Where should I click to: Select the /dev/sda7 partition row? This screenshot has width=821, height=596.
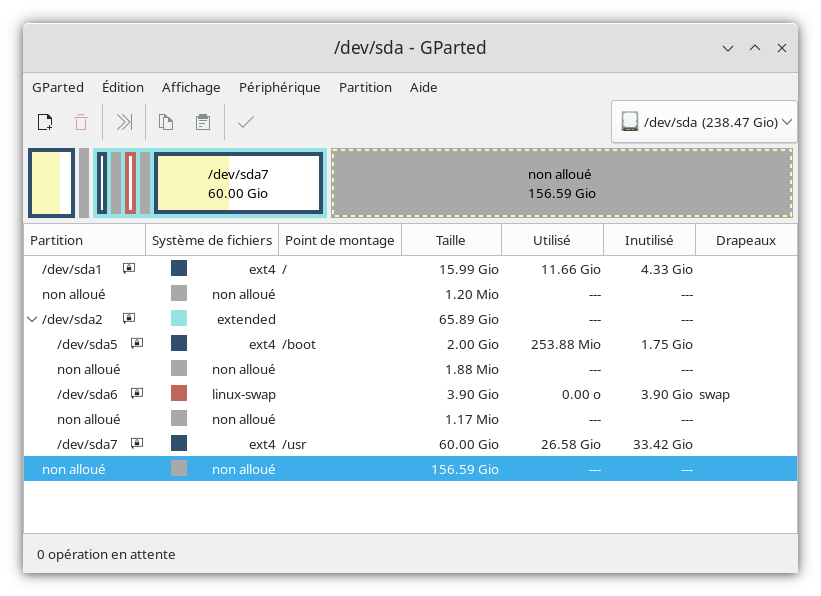click(410, 444)
